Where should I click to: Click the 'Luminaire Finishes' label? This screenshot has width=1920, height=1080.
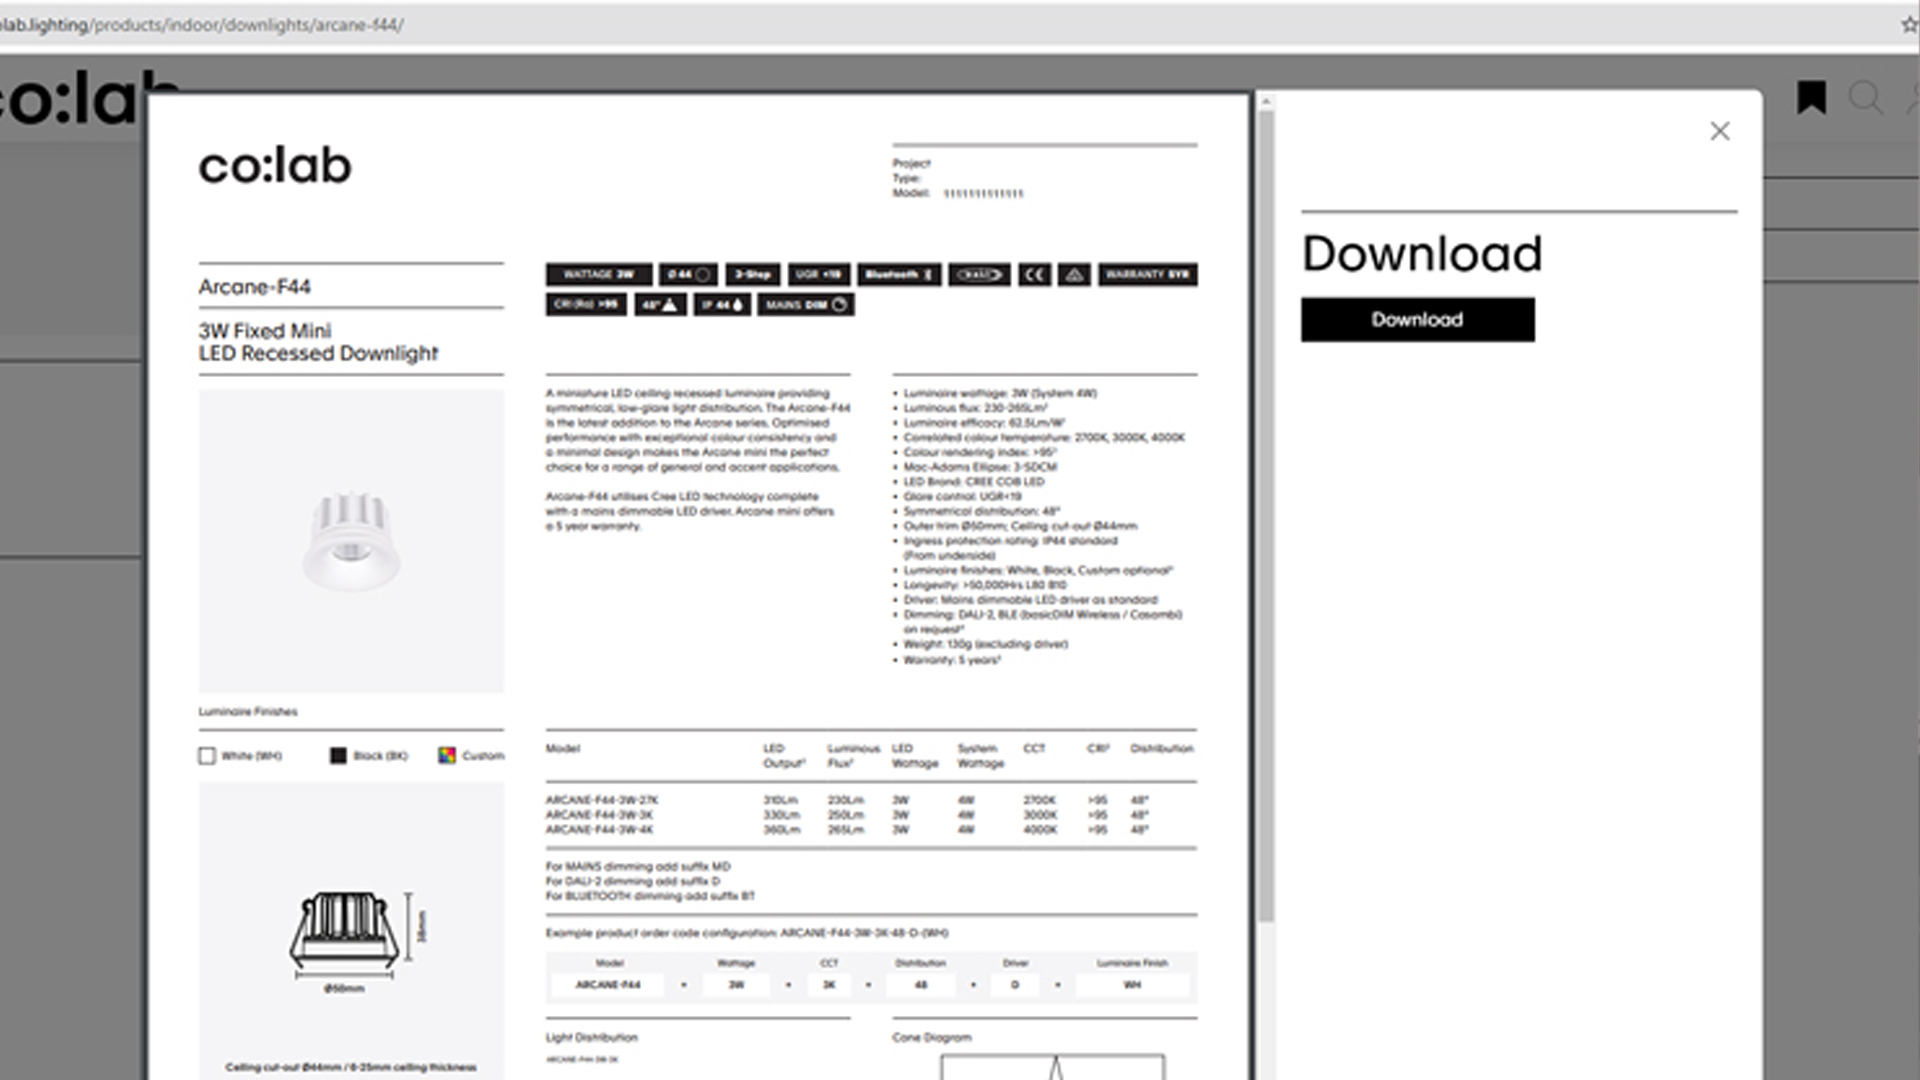pos(248,712)
